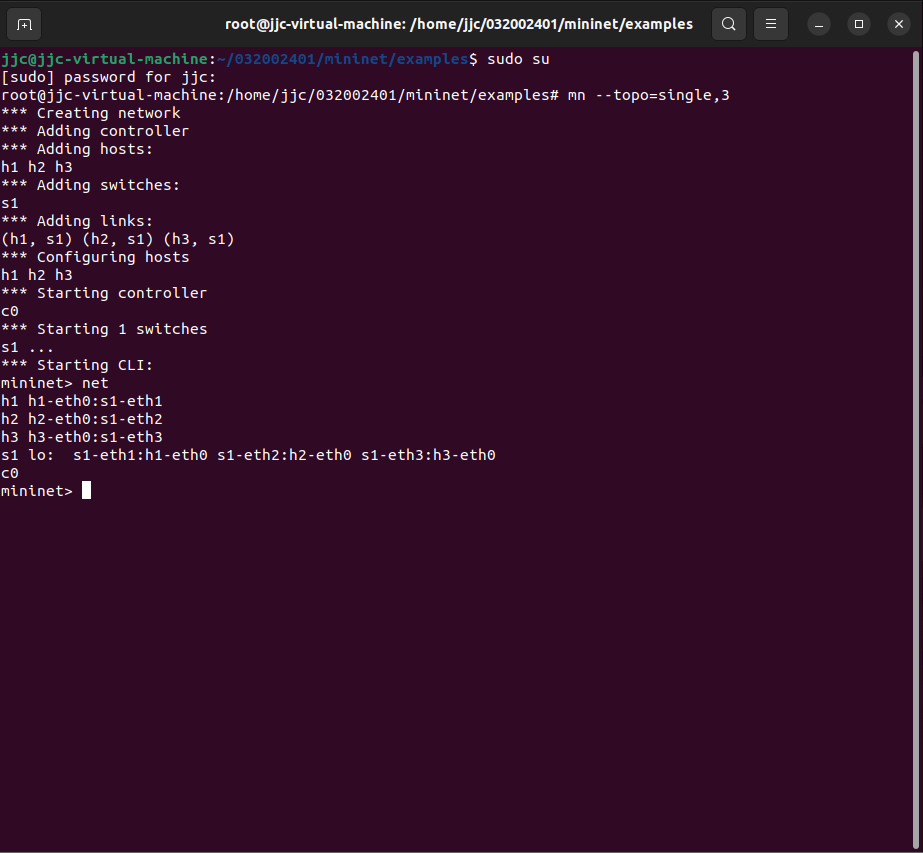Click the 'mn --topo=single,3' command
Screen dimensions: 923x853
coord(648,95)
